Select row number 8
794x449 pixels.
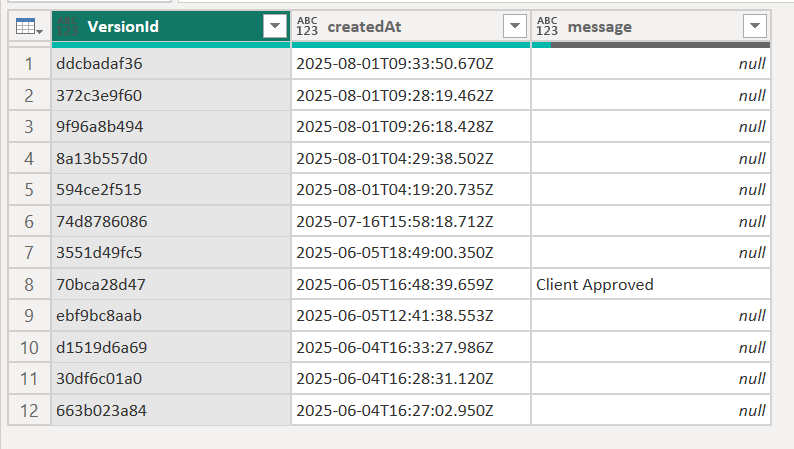coord(29,284)
